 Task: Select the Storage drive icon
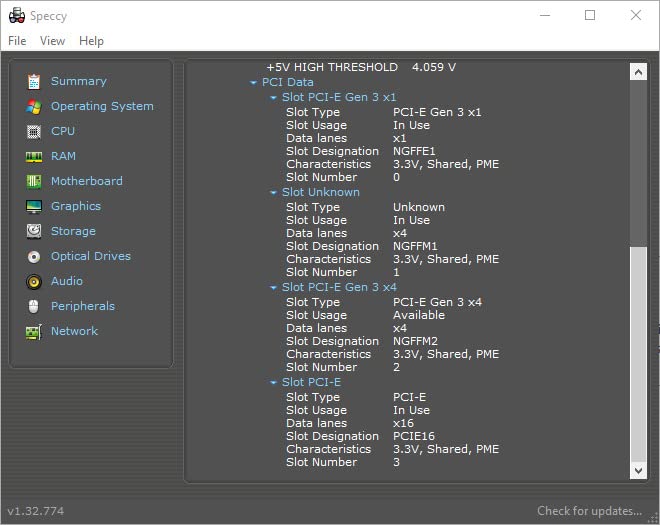(34, 232)
